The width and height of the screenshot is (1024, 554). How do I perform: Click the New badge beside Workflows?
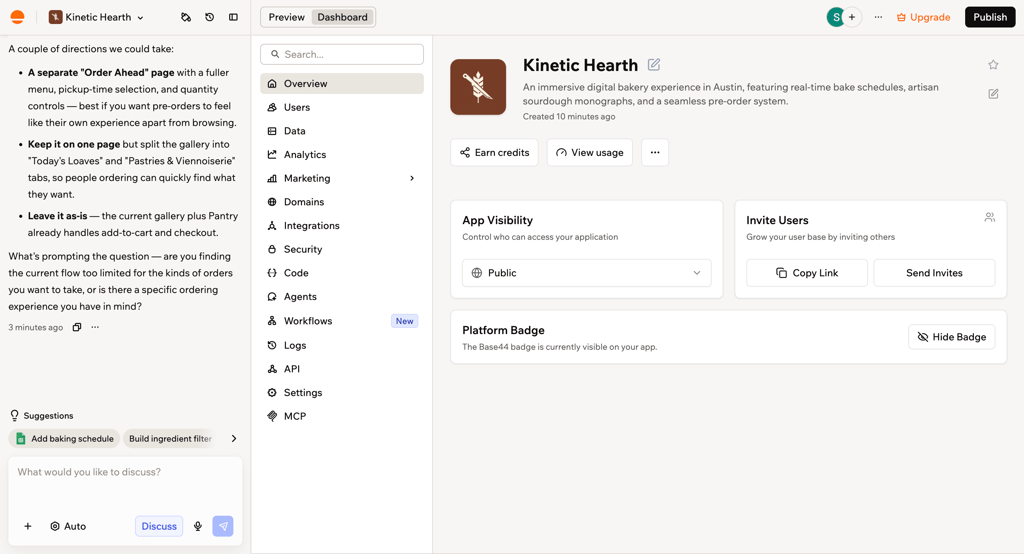[x=404, y=321]
